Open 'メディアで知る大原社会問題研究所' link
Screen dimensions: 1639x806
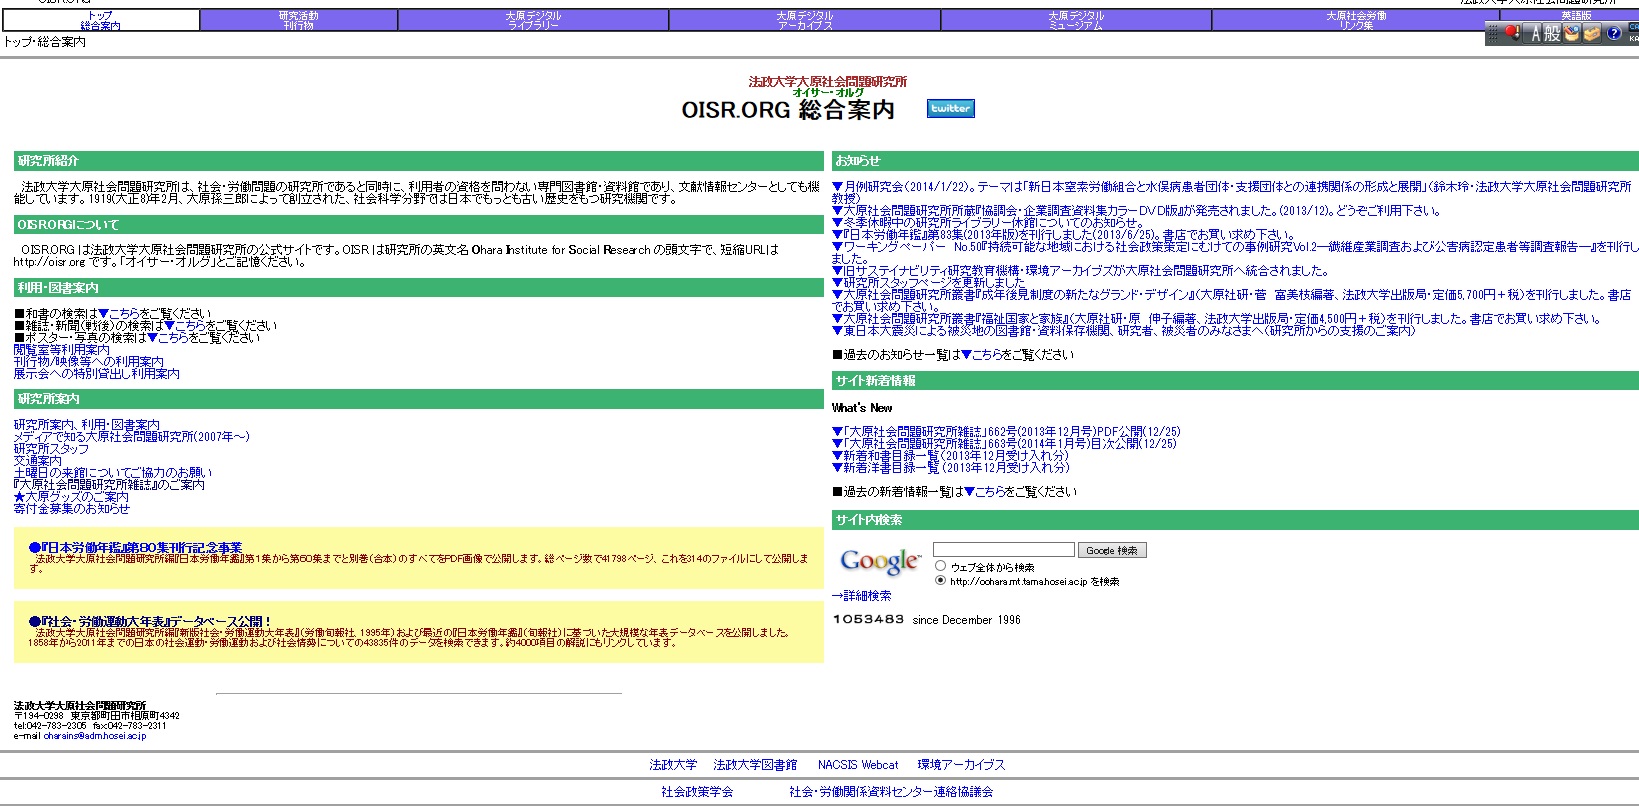pyautogui.click(x=132, y=437)
